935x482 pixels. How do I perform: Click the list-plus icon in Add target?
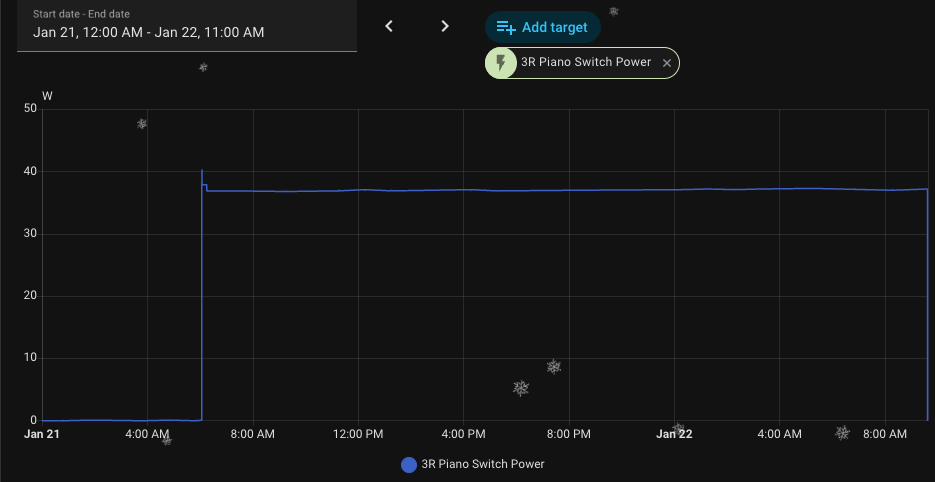pyautogui.click(x=506, y=27)
